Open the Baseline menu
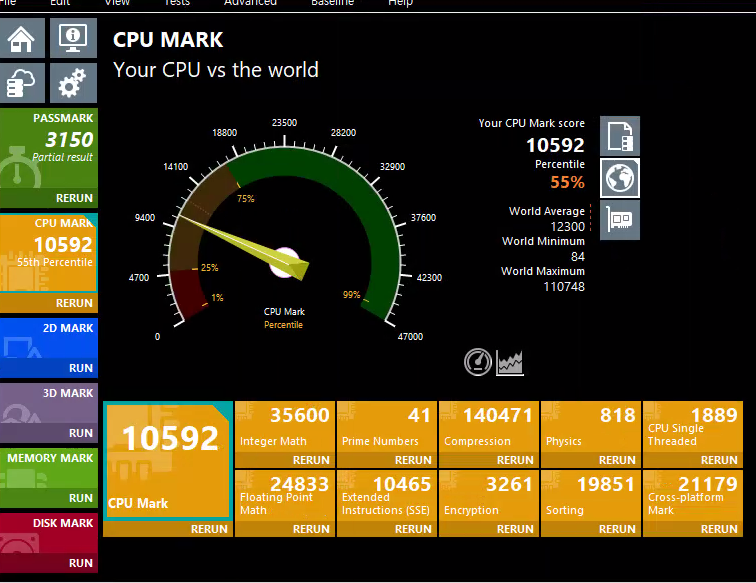This screenshot has width=756, height=583. 332,2
